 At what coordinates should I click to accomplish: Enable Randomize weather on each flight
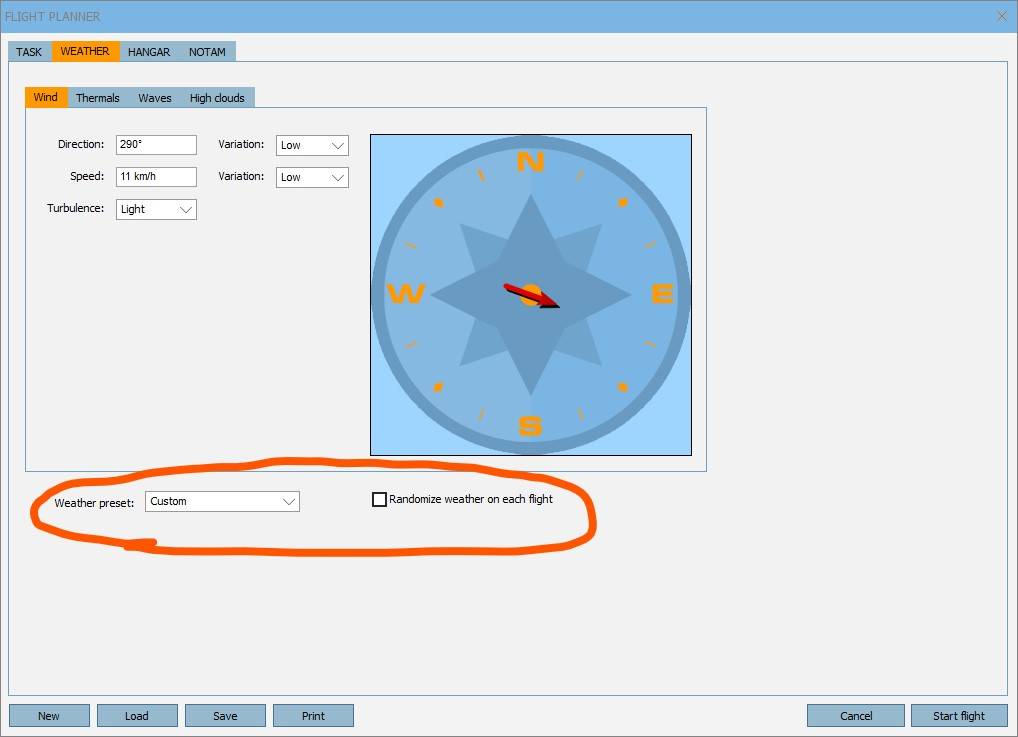pyautogui.click(x=380, y=499)
